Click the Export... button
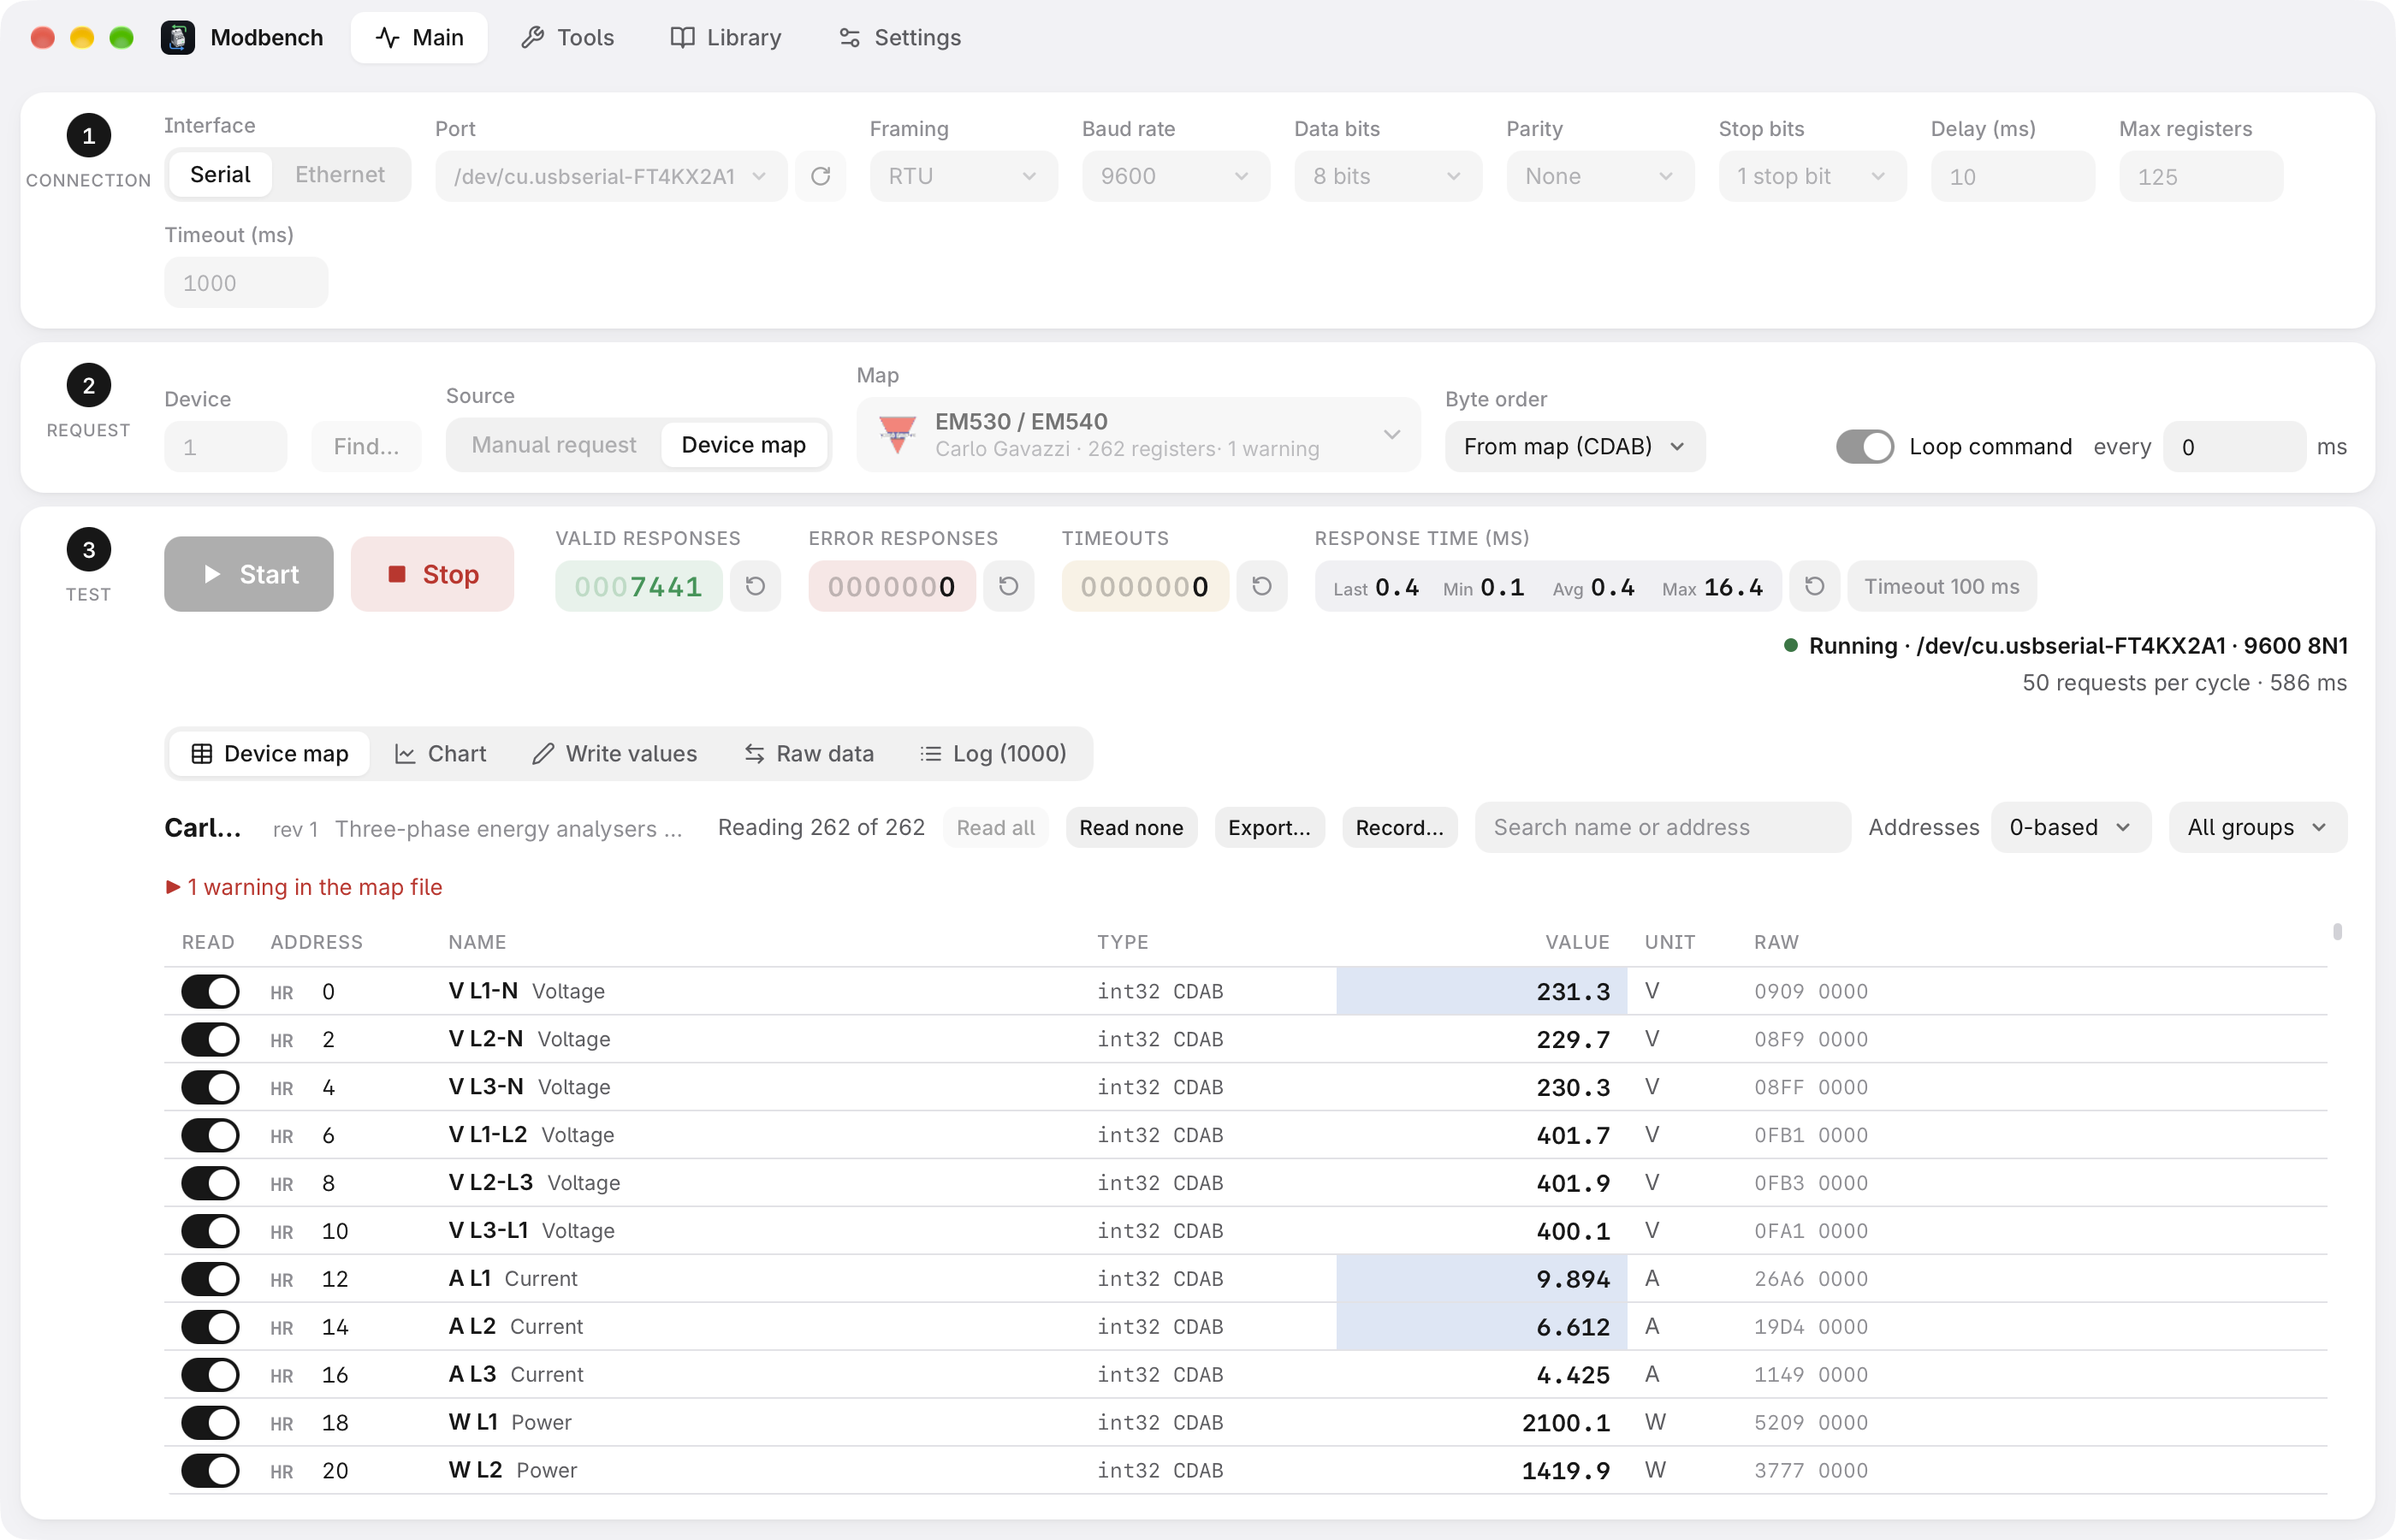Image resolution: width=2396 pixels, height=1540 pixels. coord(1269,828)
